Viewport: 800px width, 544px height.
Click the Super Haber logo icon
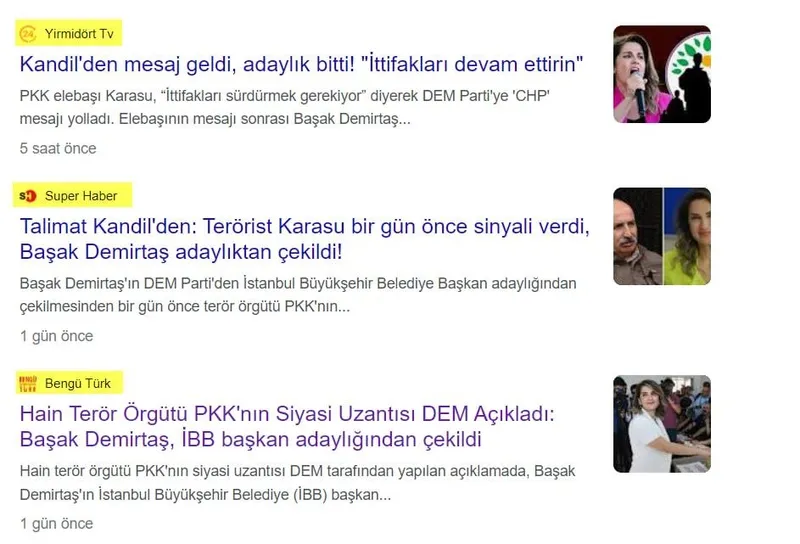(x=28, y=195)
